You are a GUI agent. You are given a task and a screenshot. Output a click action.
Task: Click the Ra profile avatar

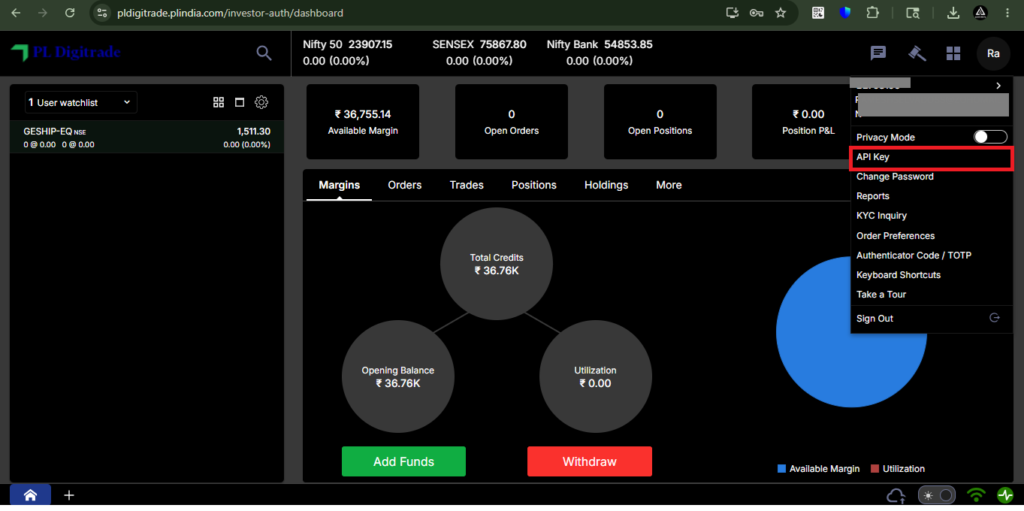point(993,54)
